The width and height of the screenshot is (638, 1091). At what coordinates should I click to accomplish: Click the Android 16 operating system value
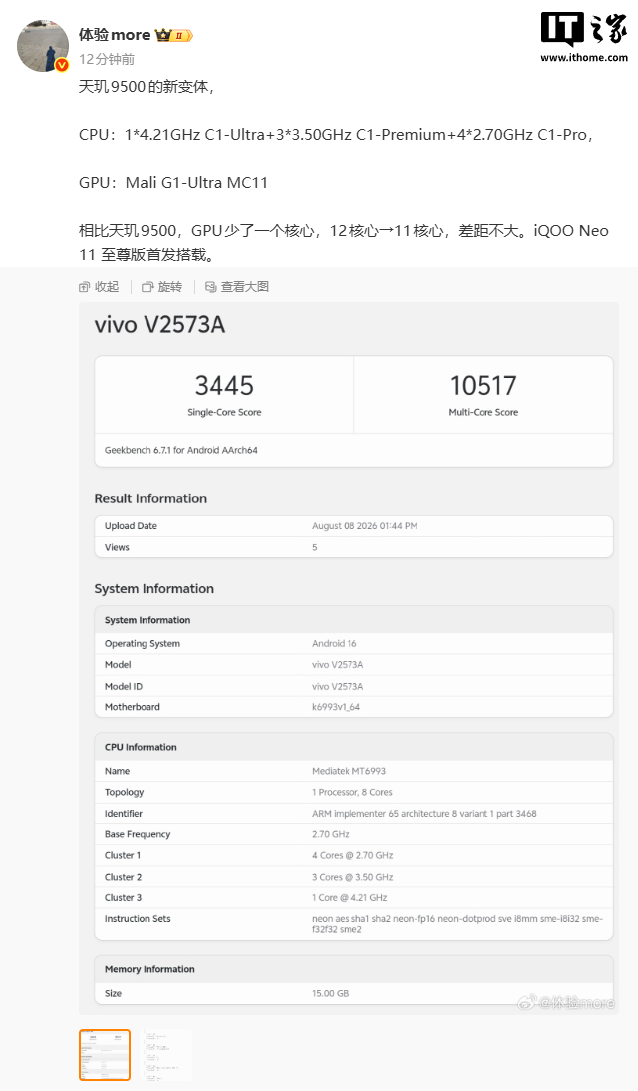(x=334, y=644)
